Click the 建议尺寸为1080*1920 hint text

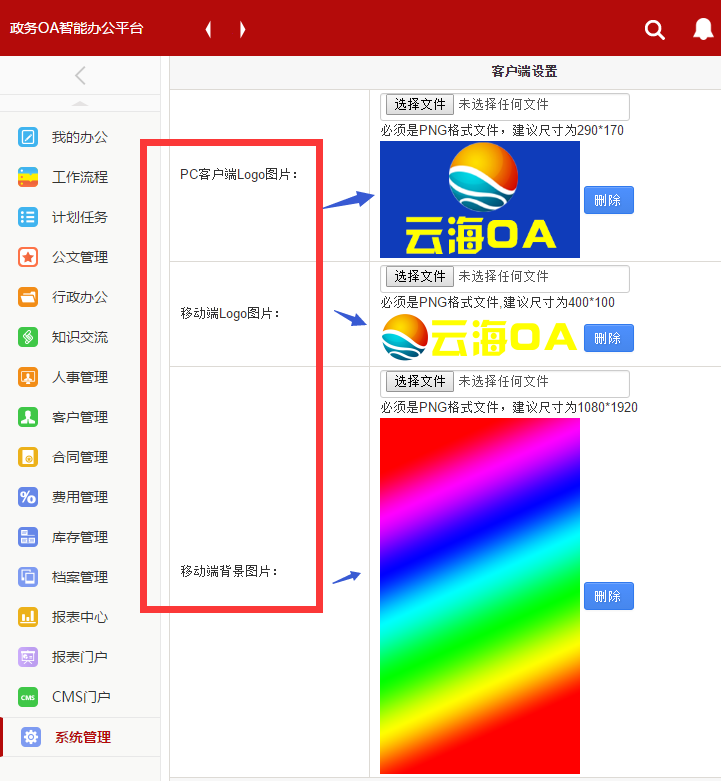[x=575, y=407]
